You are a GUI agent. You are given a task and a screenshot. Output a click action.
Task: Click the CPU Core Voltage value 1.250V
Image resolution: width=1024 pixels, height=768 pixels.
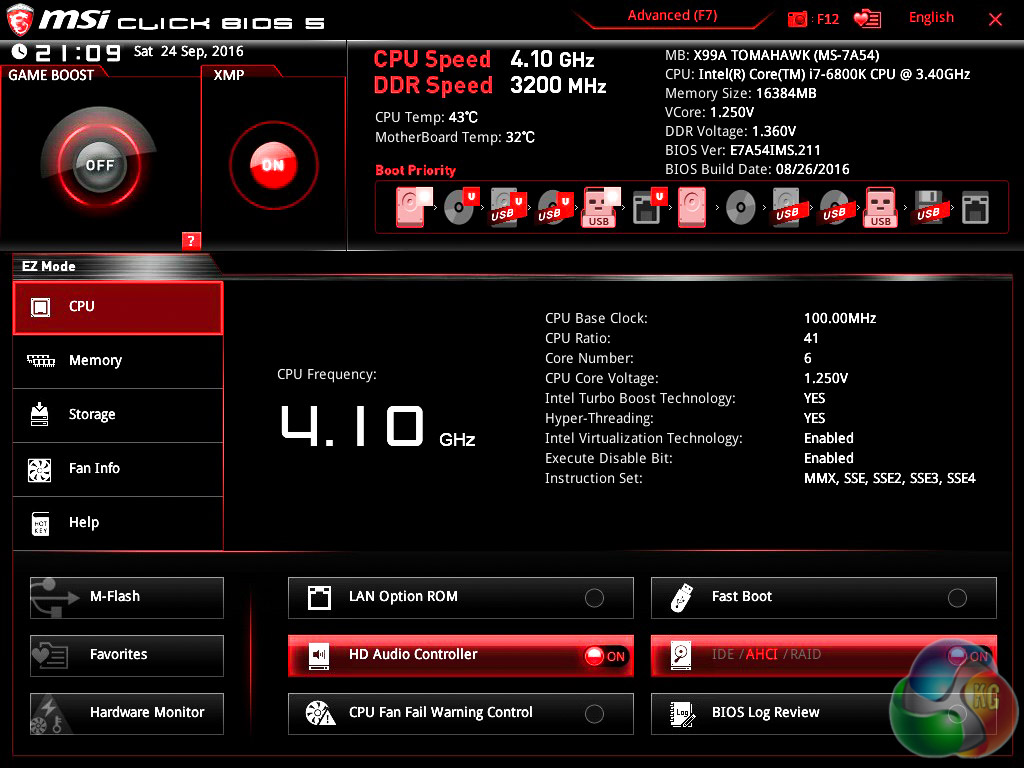(x=825, y=378)
